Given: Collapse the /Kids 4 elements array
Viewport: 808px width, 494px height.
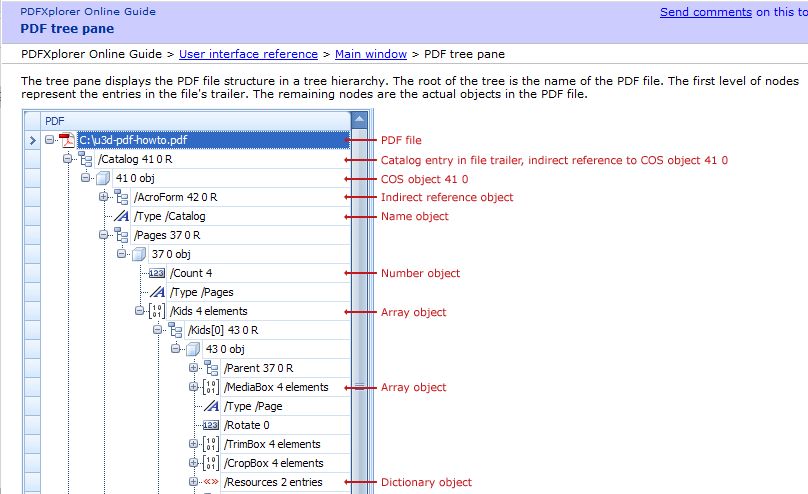Looking at the screenshot, I should tap(140, 311).
